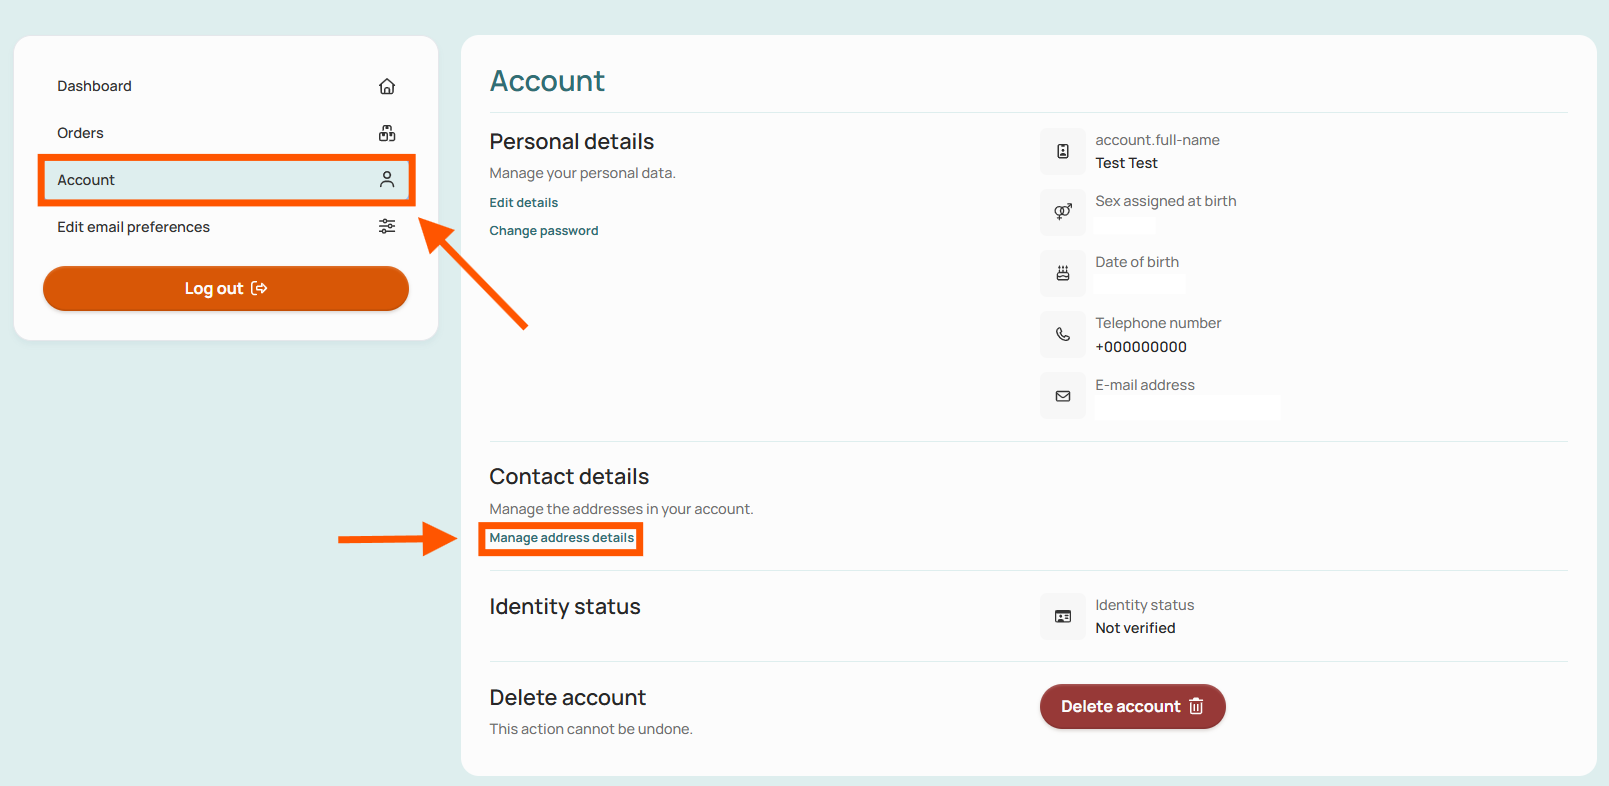The image size is (1609, 786).
Task: Click the sex assigned at birth icon
Action: [1063, 212]
